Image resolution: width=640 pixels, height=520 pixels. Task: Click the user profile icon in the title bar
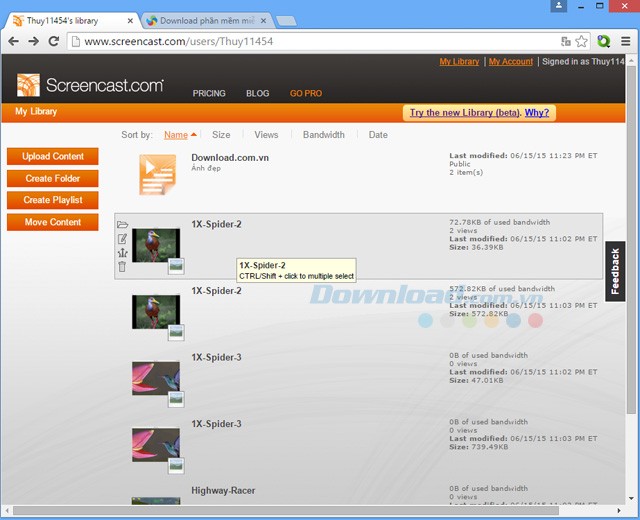tap(558, 6)
